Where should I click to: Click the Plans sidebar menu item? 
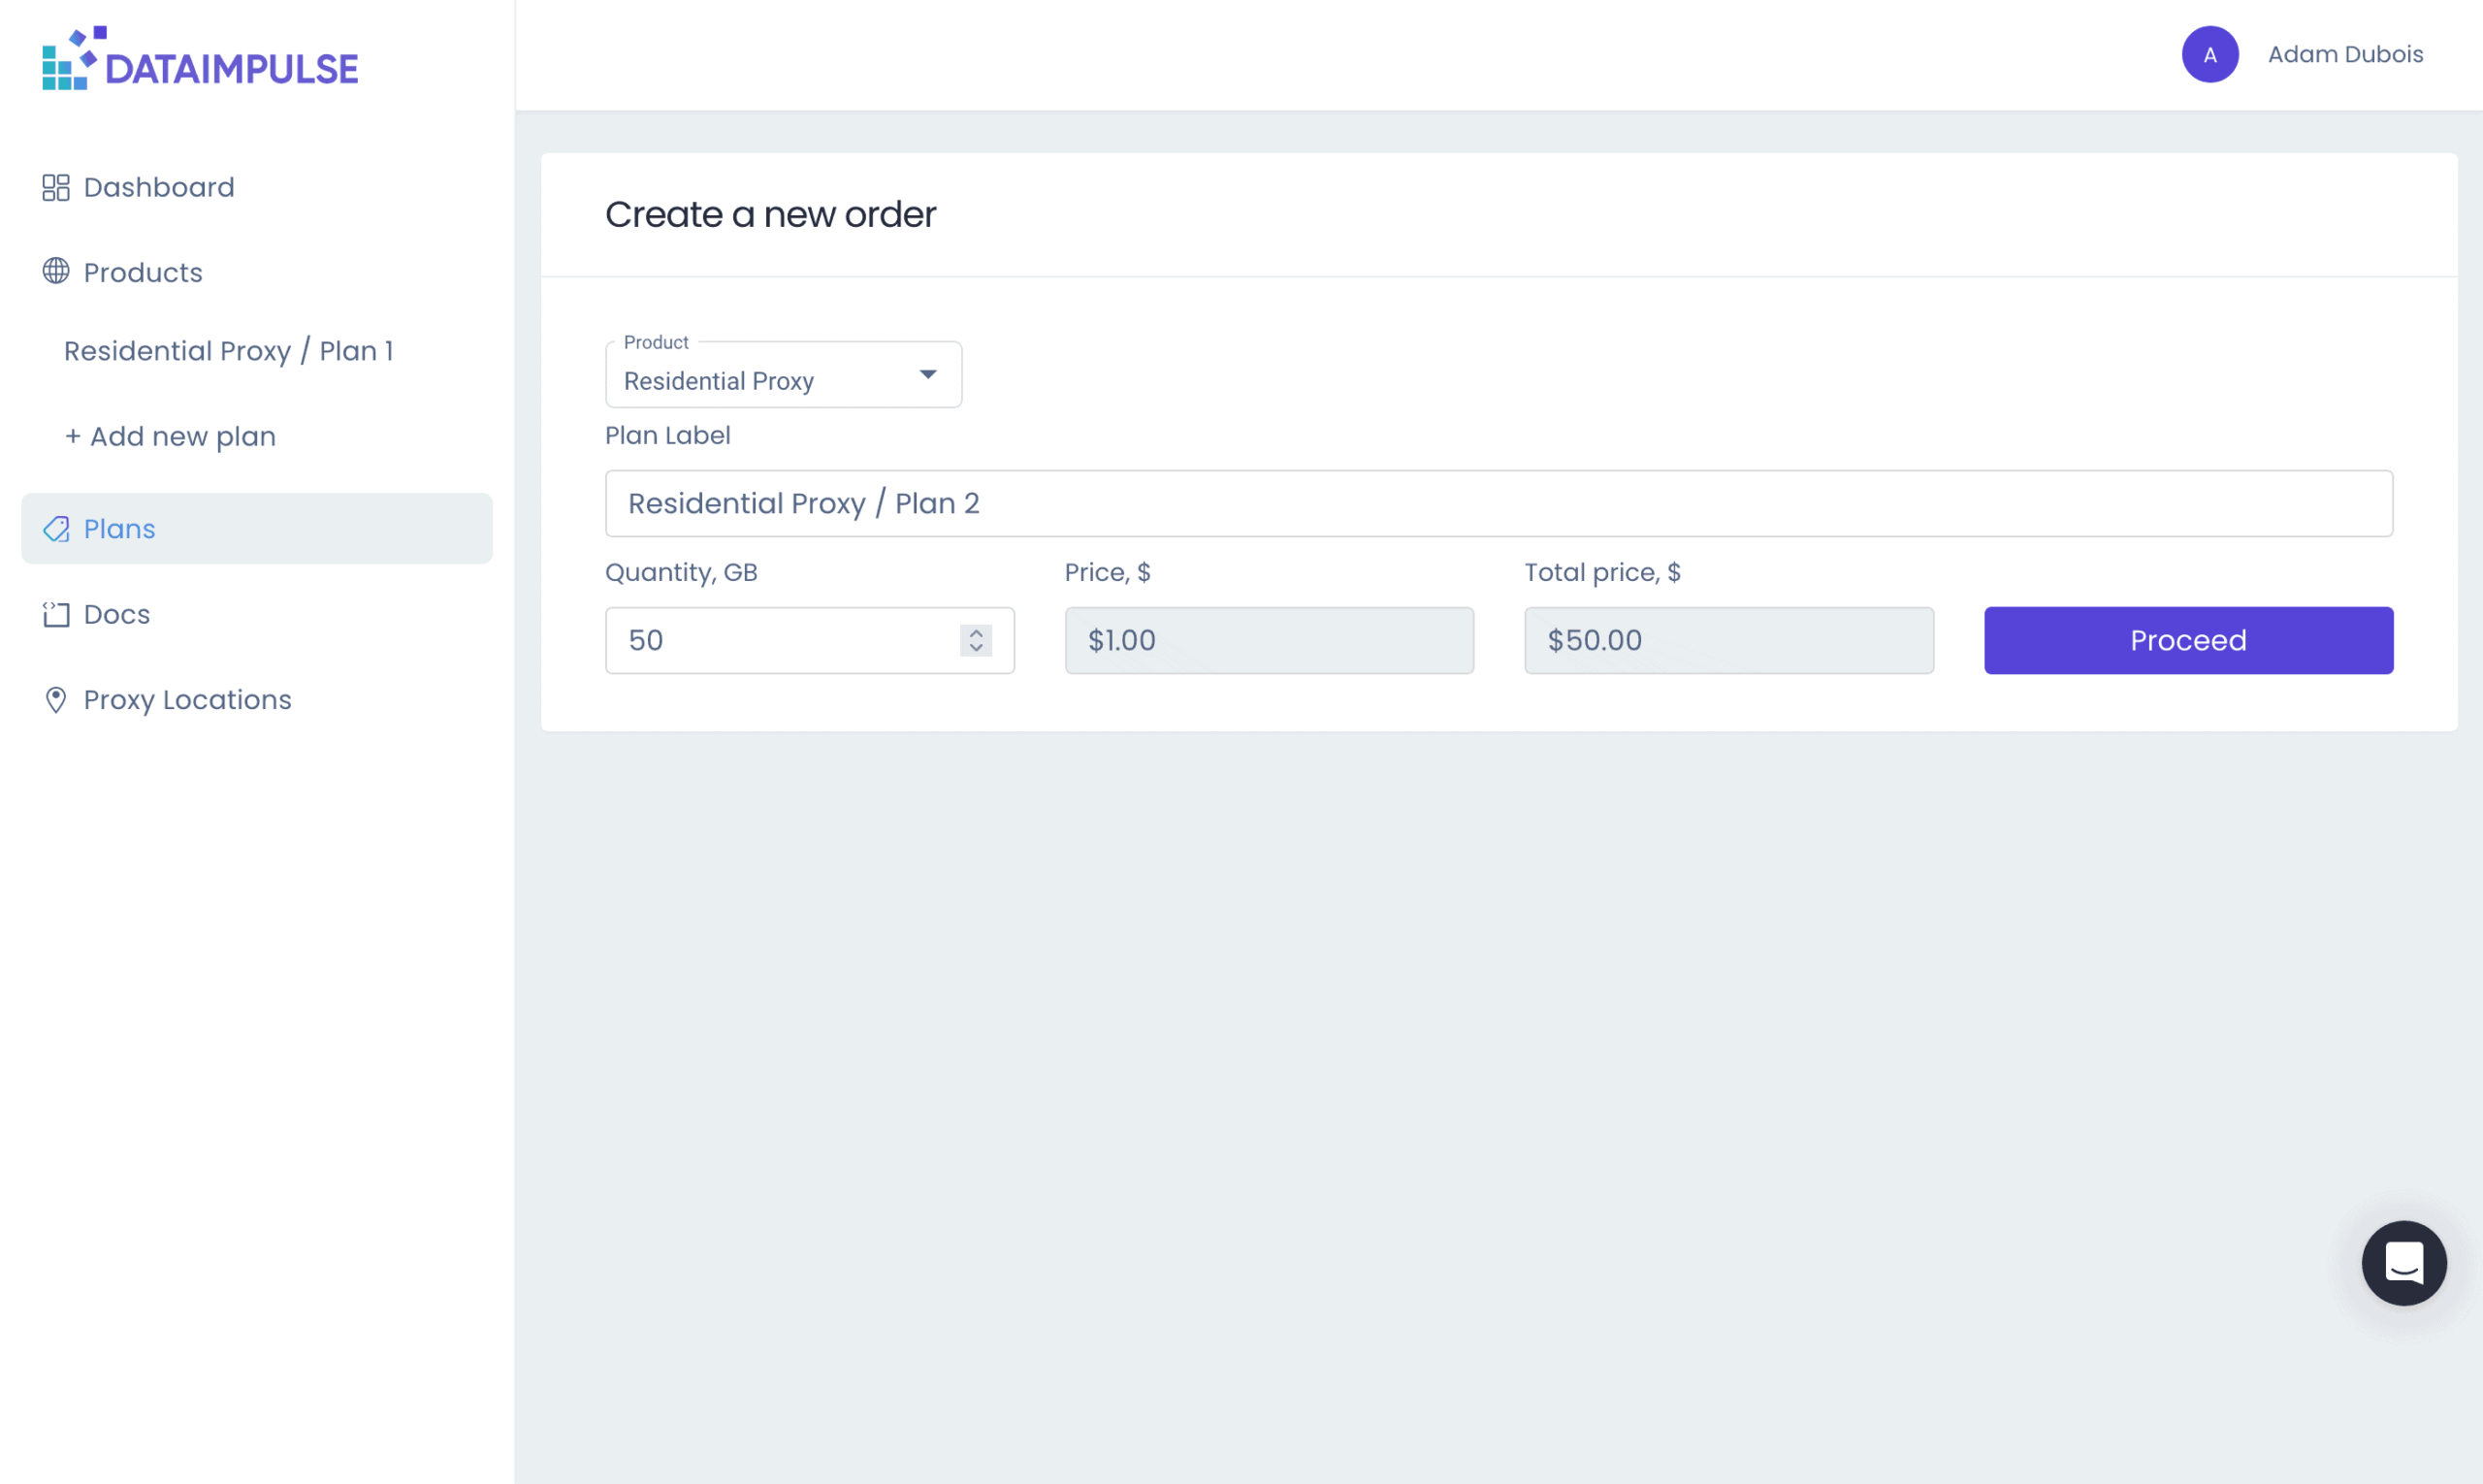(118, 527)
